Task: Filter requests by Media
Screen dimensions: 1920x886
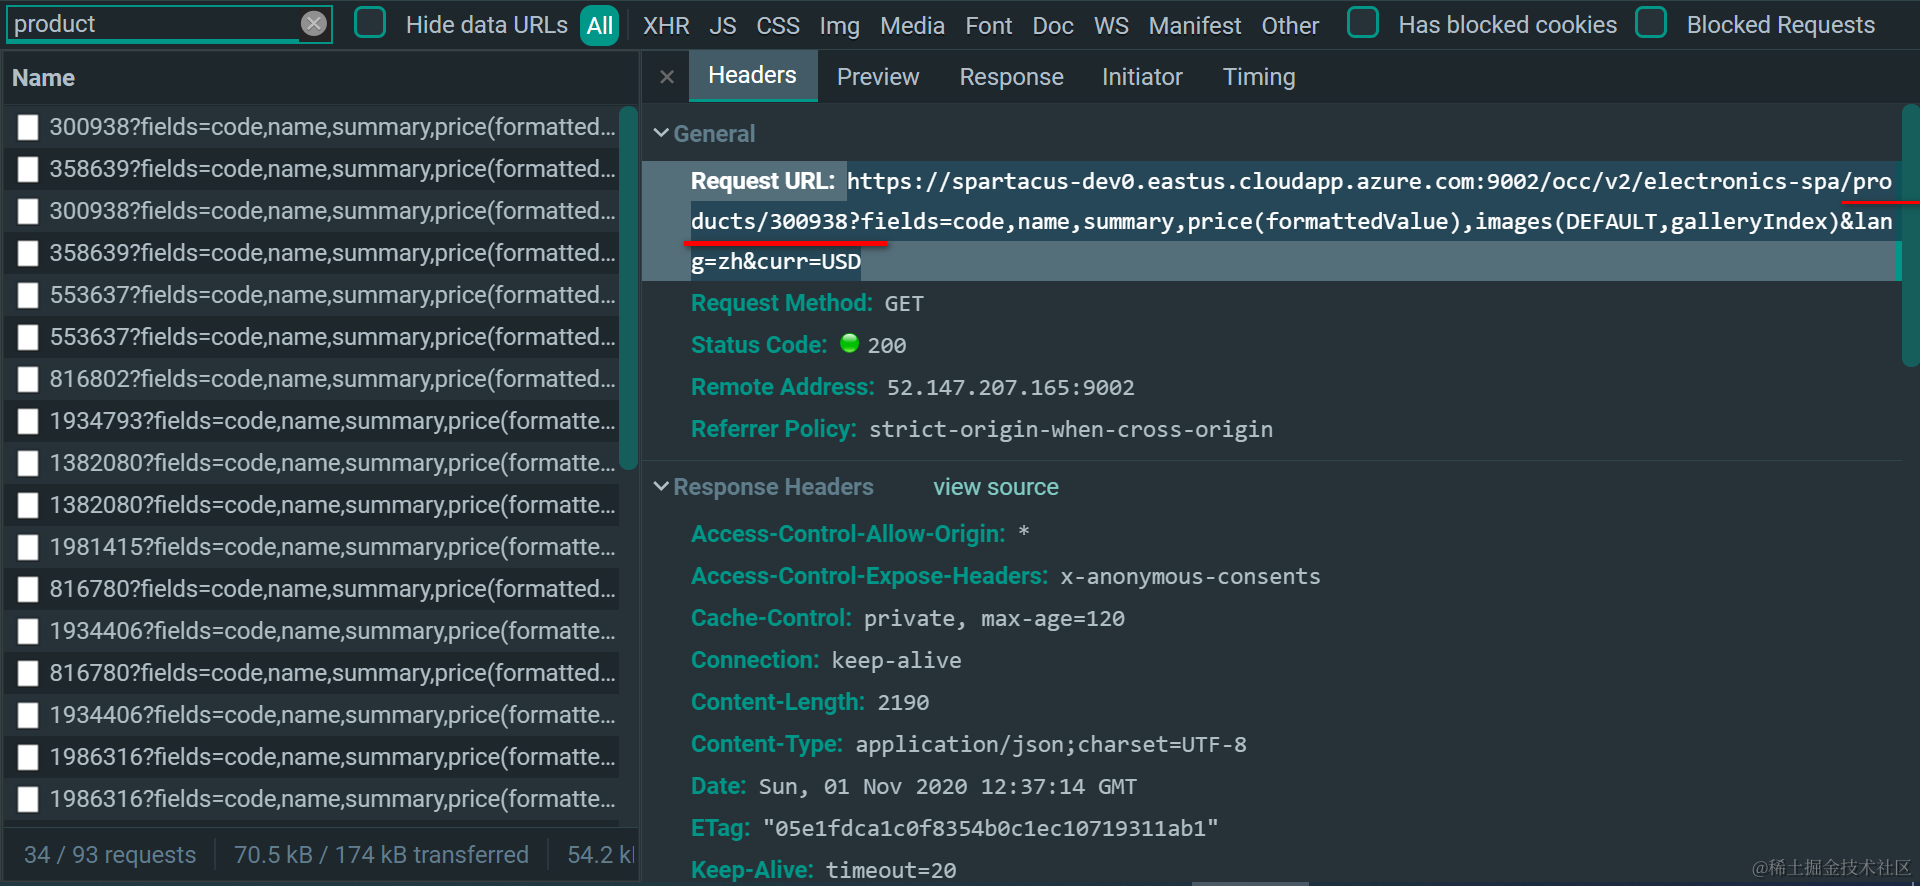Action: coord(913,25)
